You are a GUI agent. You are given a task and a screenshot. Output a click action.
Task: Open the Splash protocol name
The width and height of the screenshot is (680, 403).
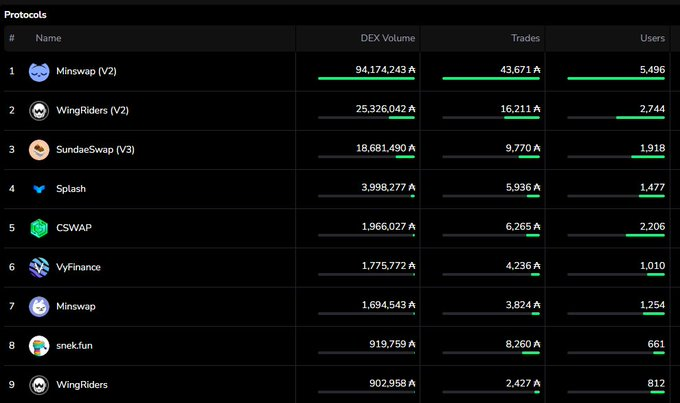71,189
